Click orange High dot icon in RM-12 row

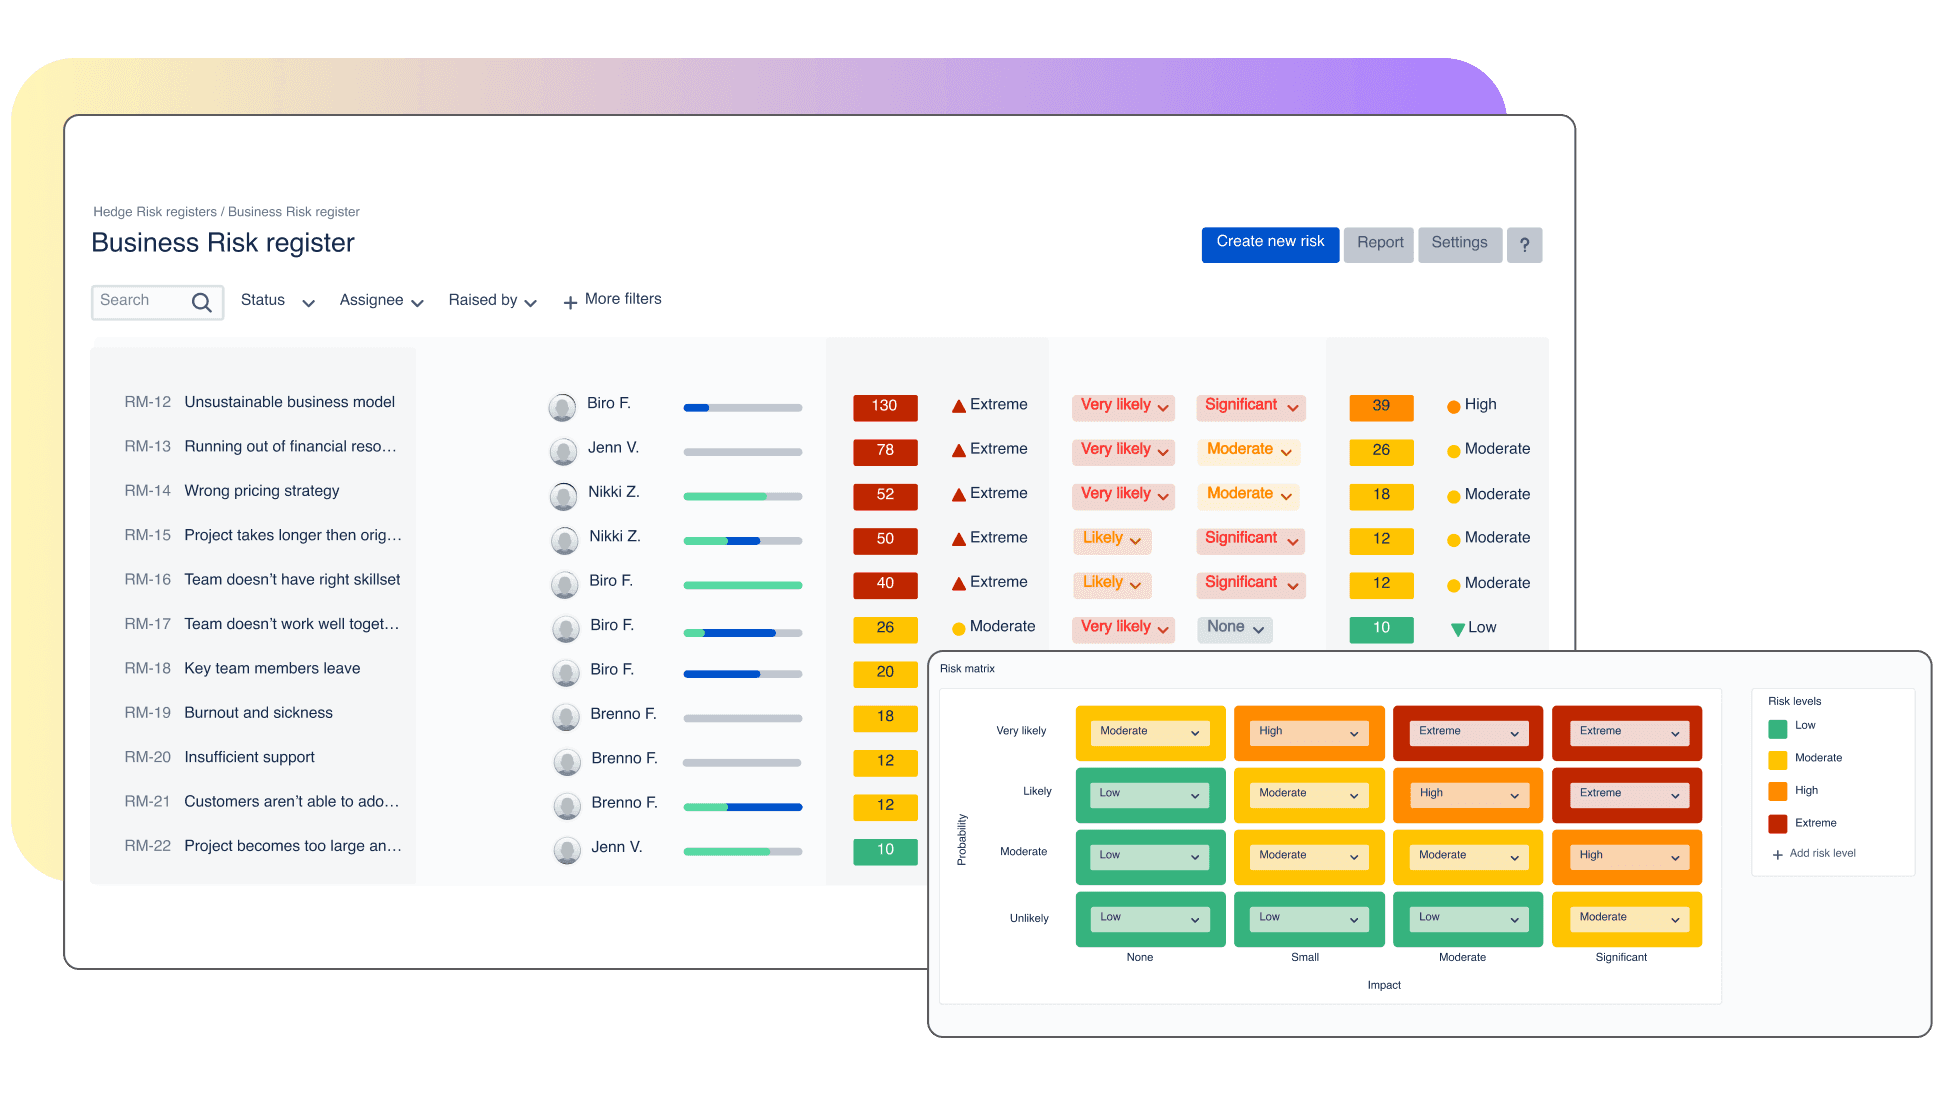click(1453, 407)
